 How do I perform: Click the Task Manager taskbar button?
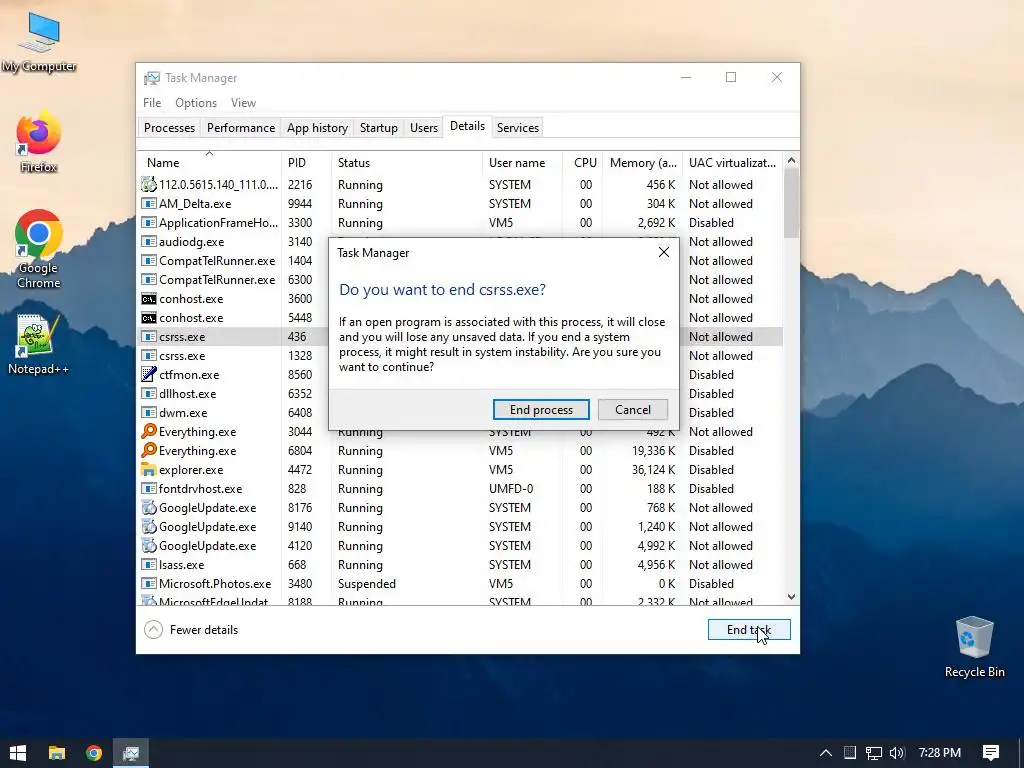coord(131,753)
